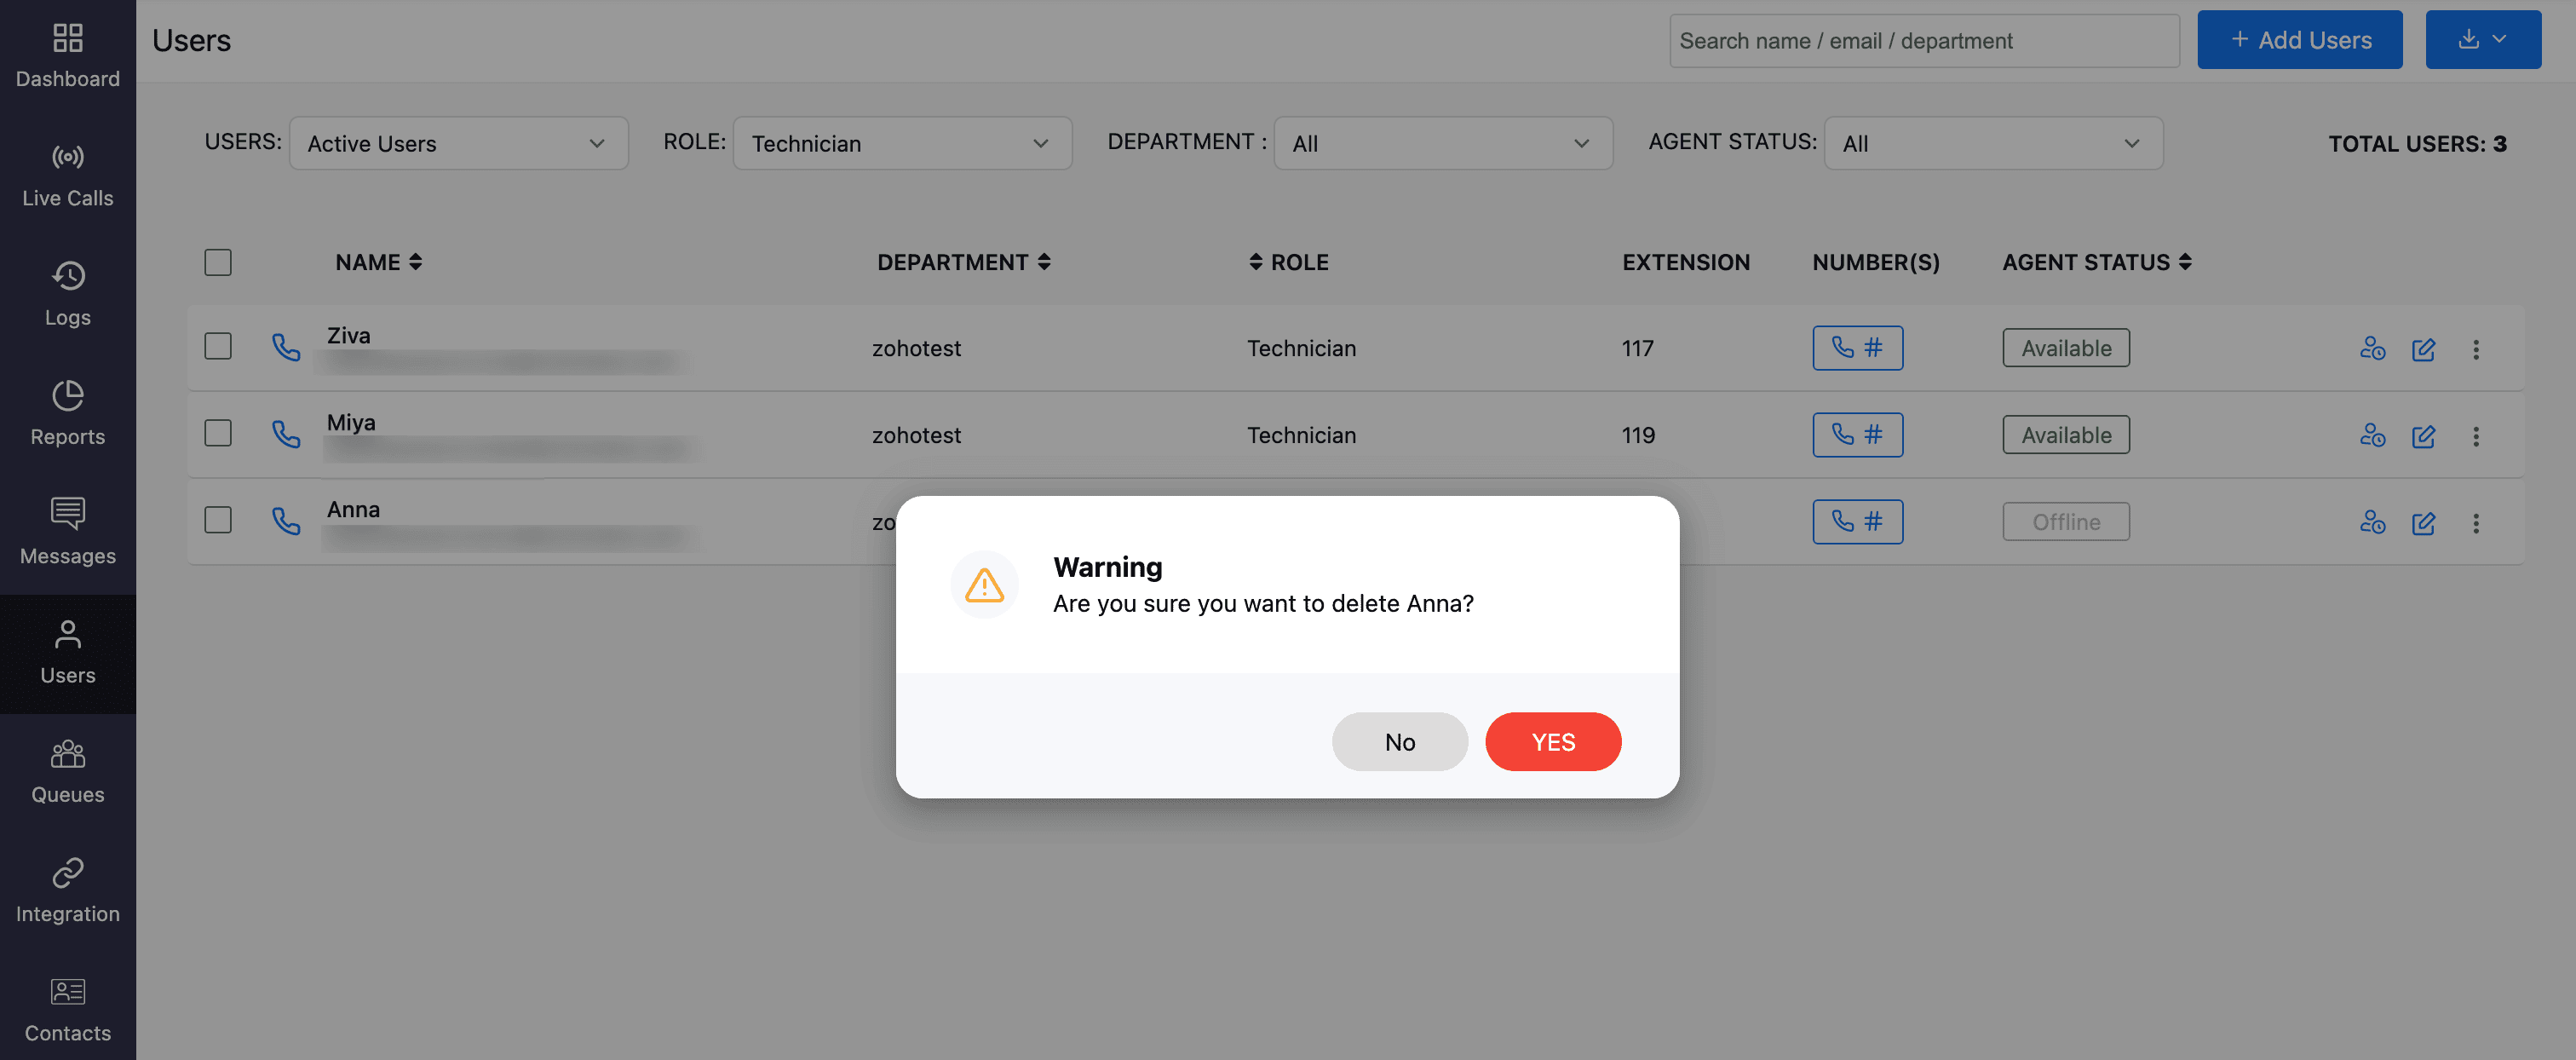The image size is (2576, 1060).
Task: Select the checkbox beside Miya
Action: [x=218, y=434]
